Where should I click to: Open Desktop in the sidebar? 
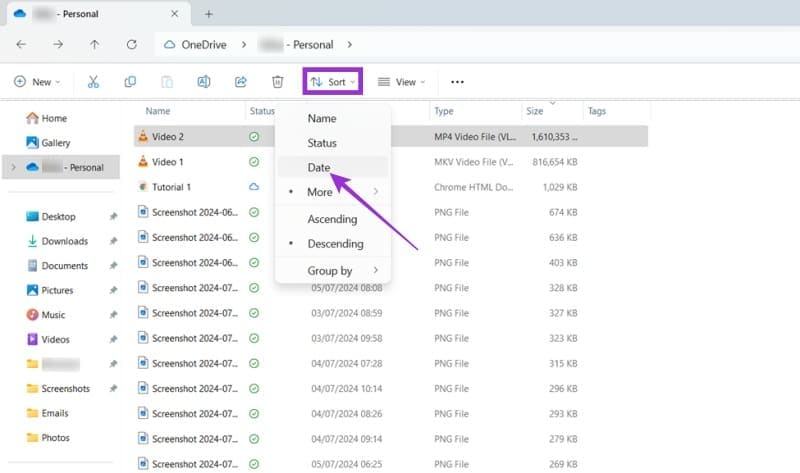click(x=51, y=216)
